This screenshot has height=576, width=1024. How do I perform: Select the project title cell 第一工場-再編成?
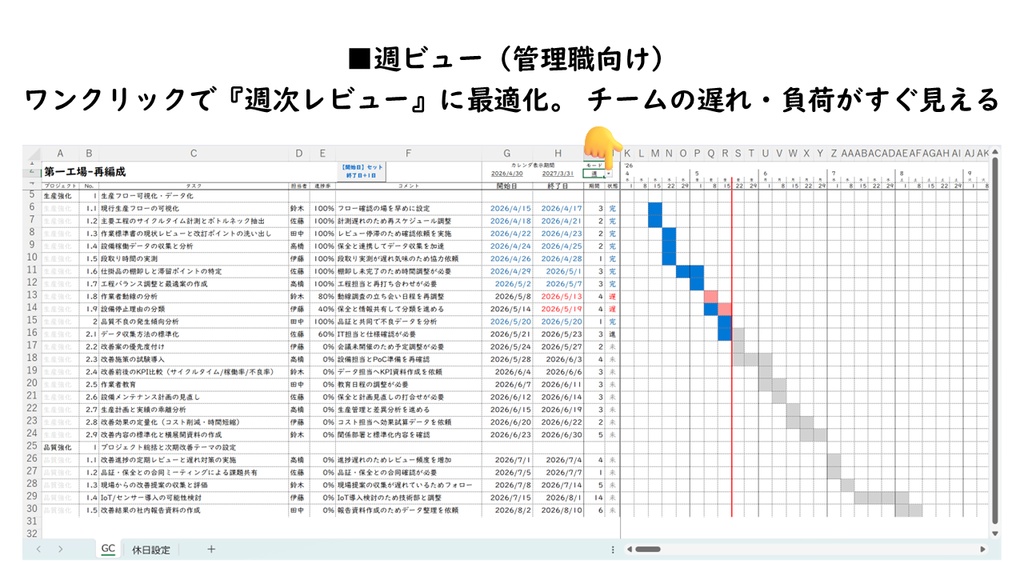point(85,172)
